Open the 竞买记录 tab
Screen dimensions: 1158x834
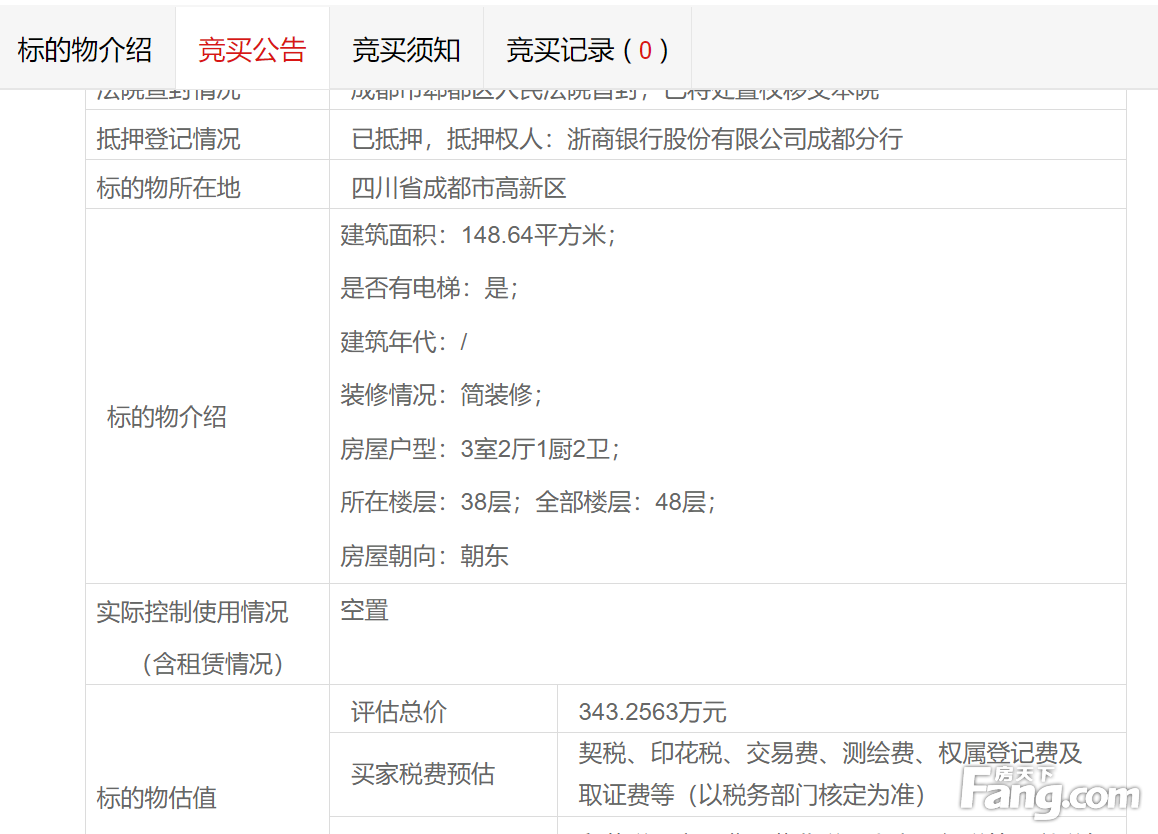point(587,49)
